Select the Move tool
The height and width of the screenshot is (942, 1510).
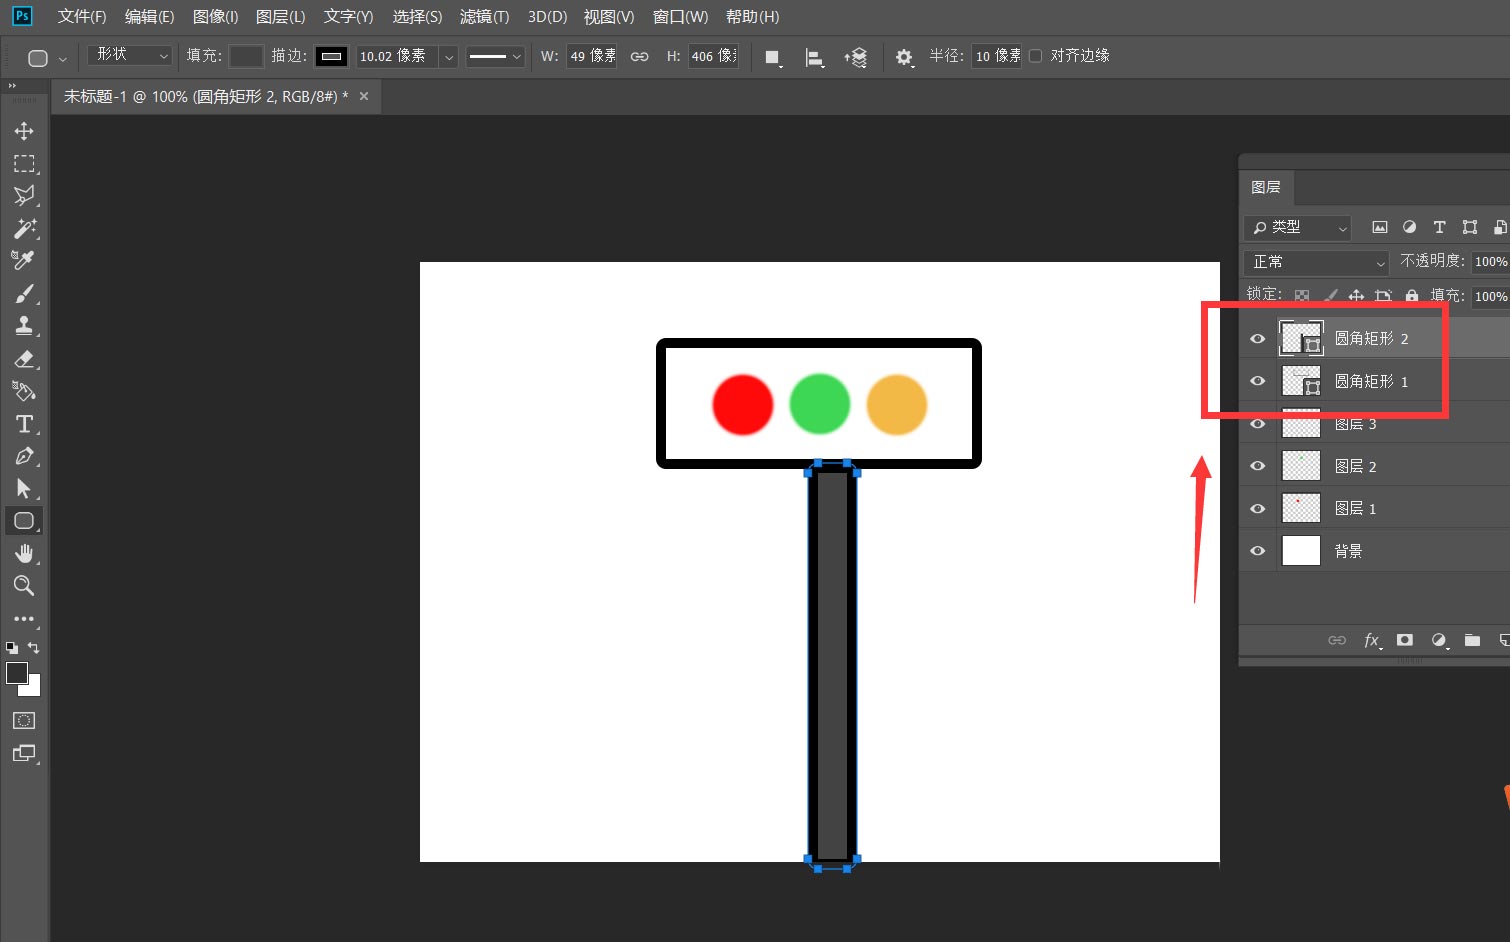click(x=24, y=131)
